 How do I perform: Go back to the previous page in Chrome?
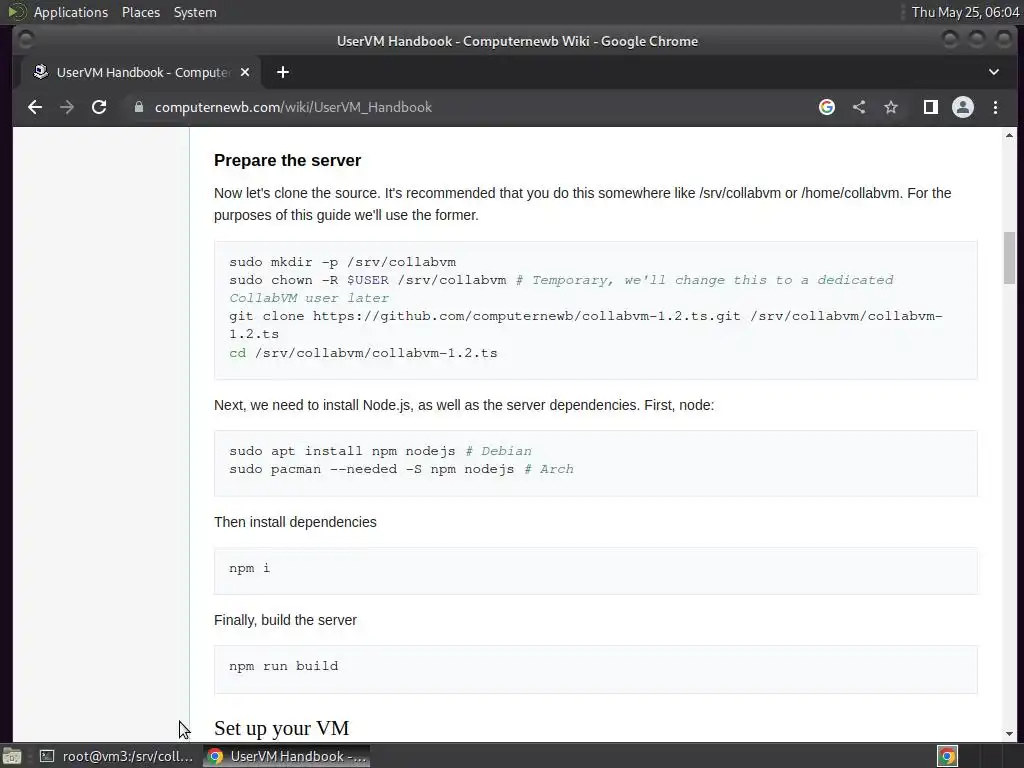tap(35, 107)
